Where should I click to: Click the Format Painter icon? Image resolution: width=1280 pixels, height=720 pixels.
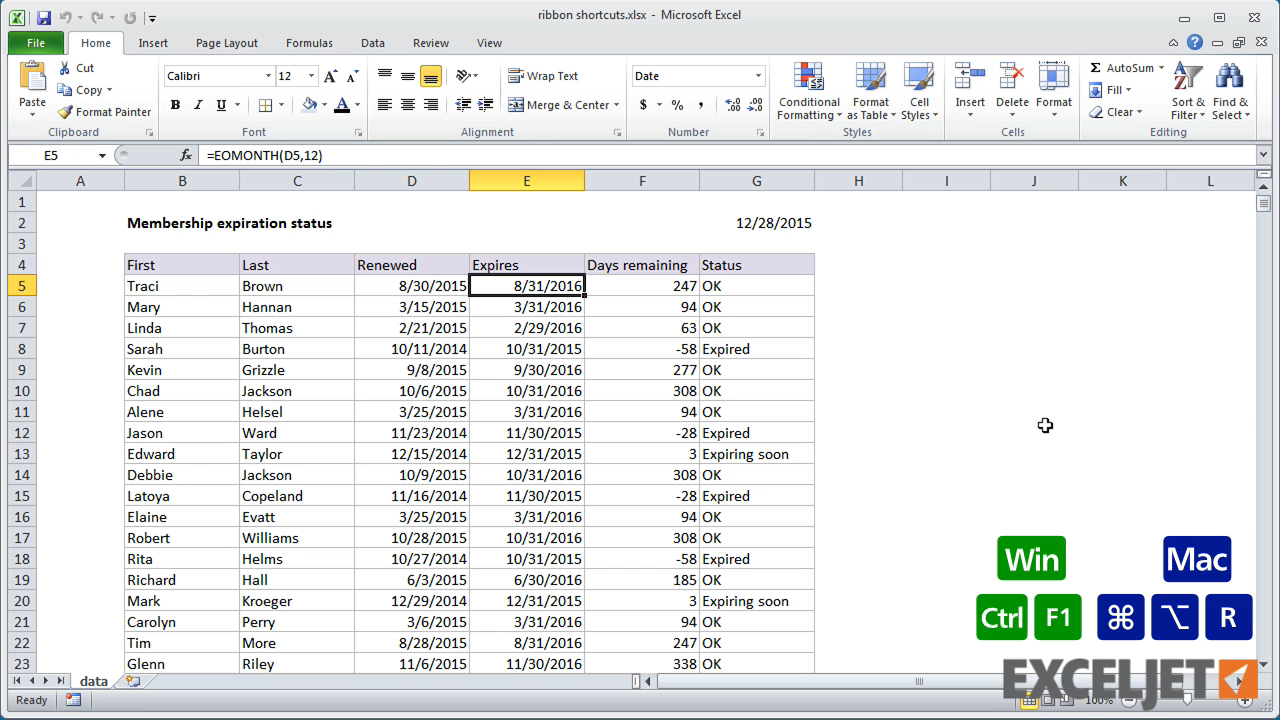click(62, 112)
